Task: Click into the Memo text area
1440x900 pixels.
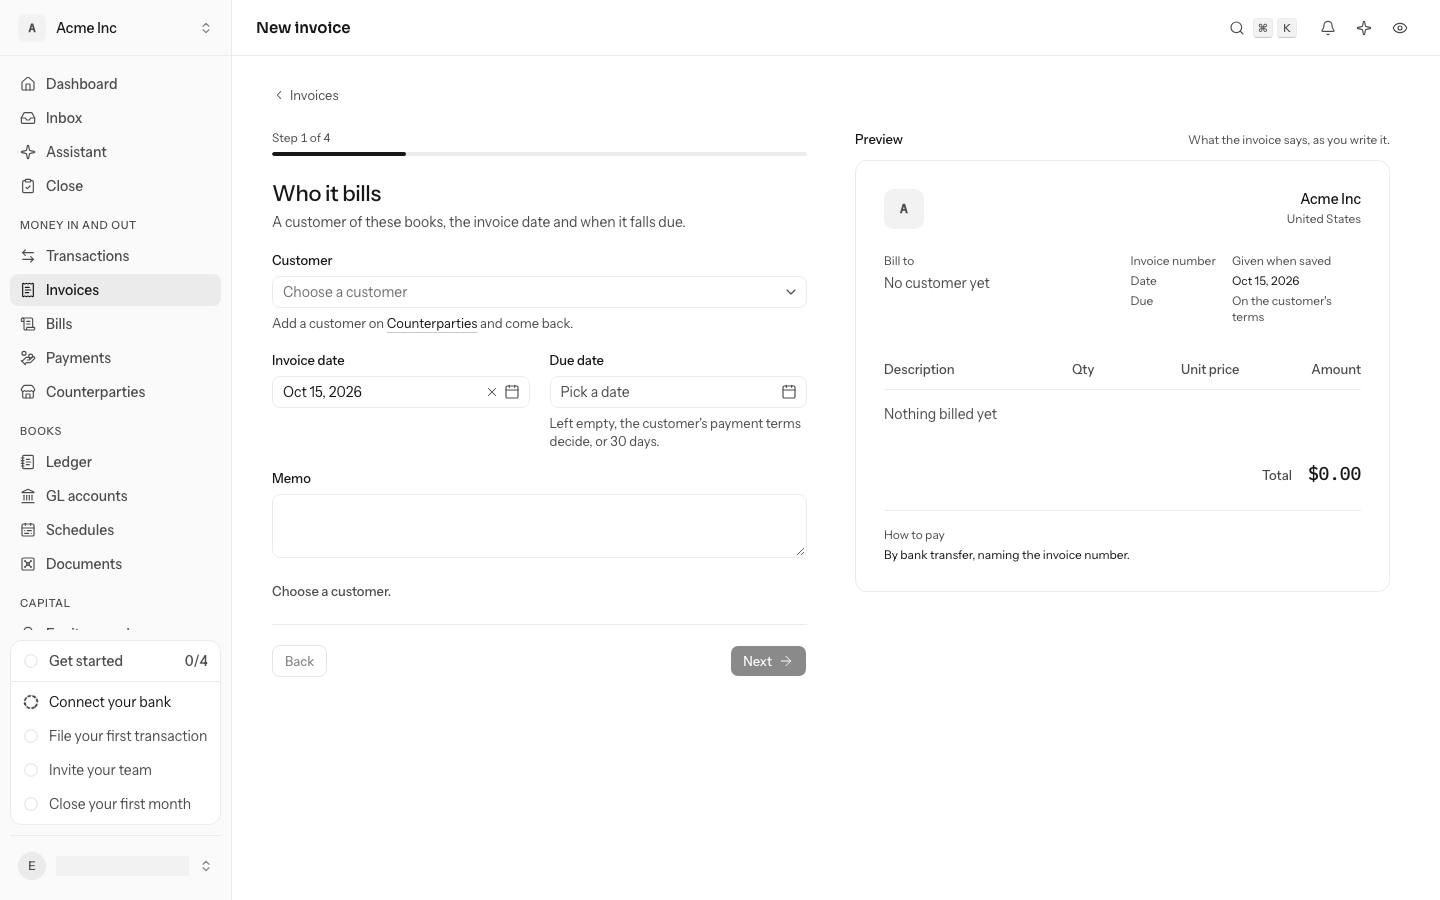Action: [539, 526]
